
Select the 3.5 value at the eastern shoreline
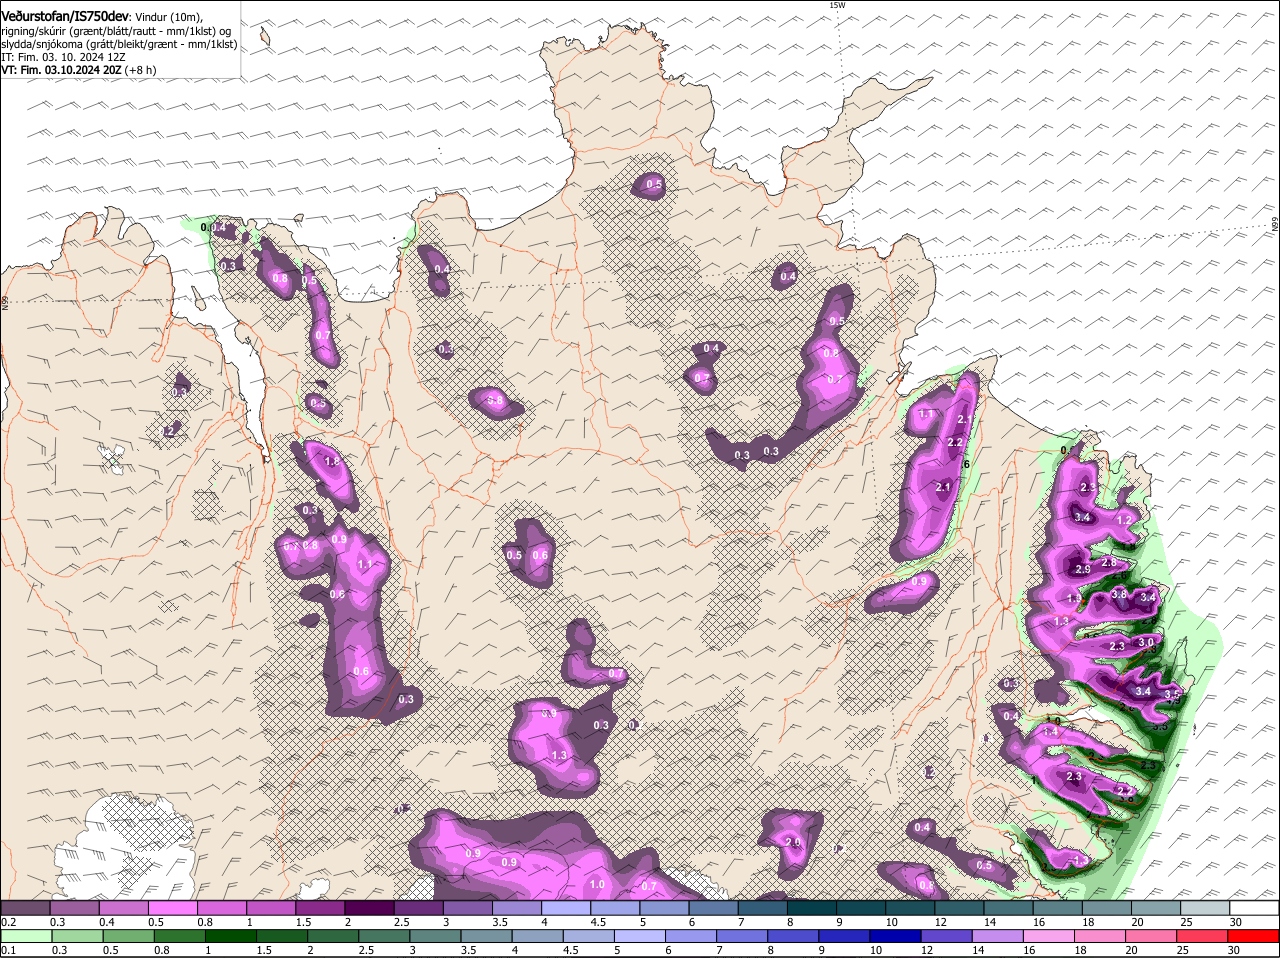1173,694
